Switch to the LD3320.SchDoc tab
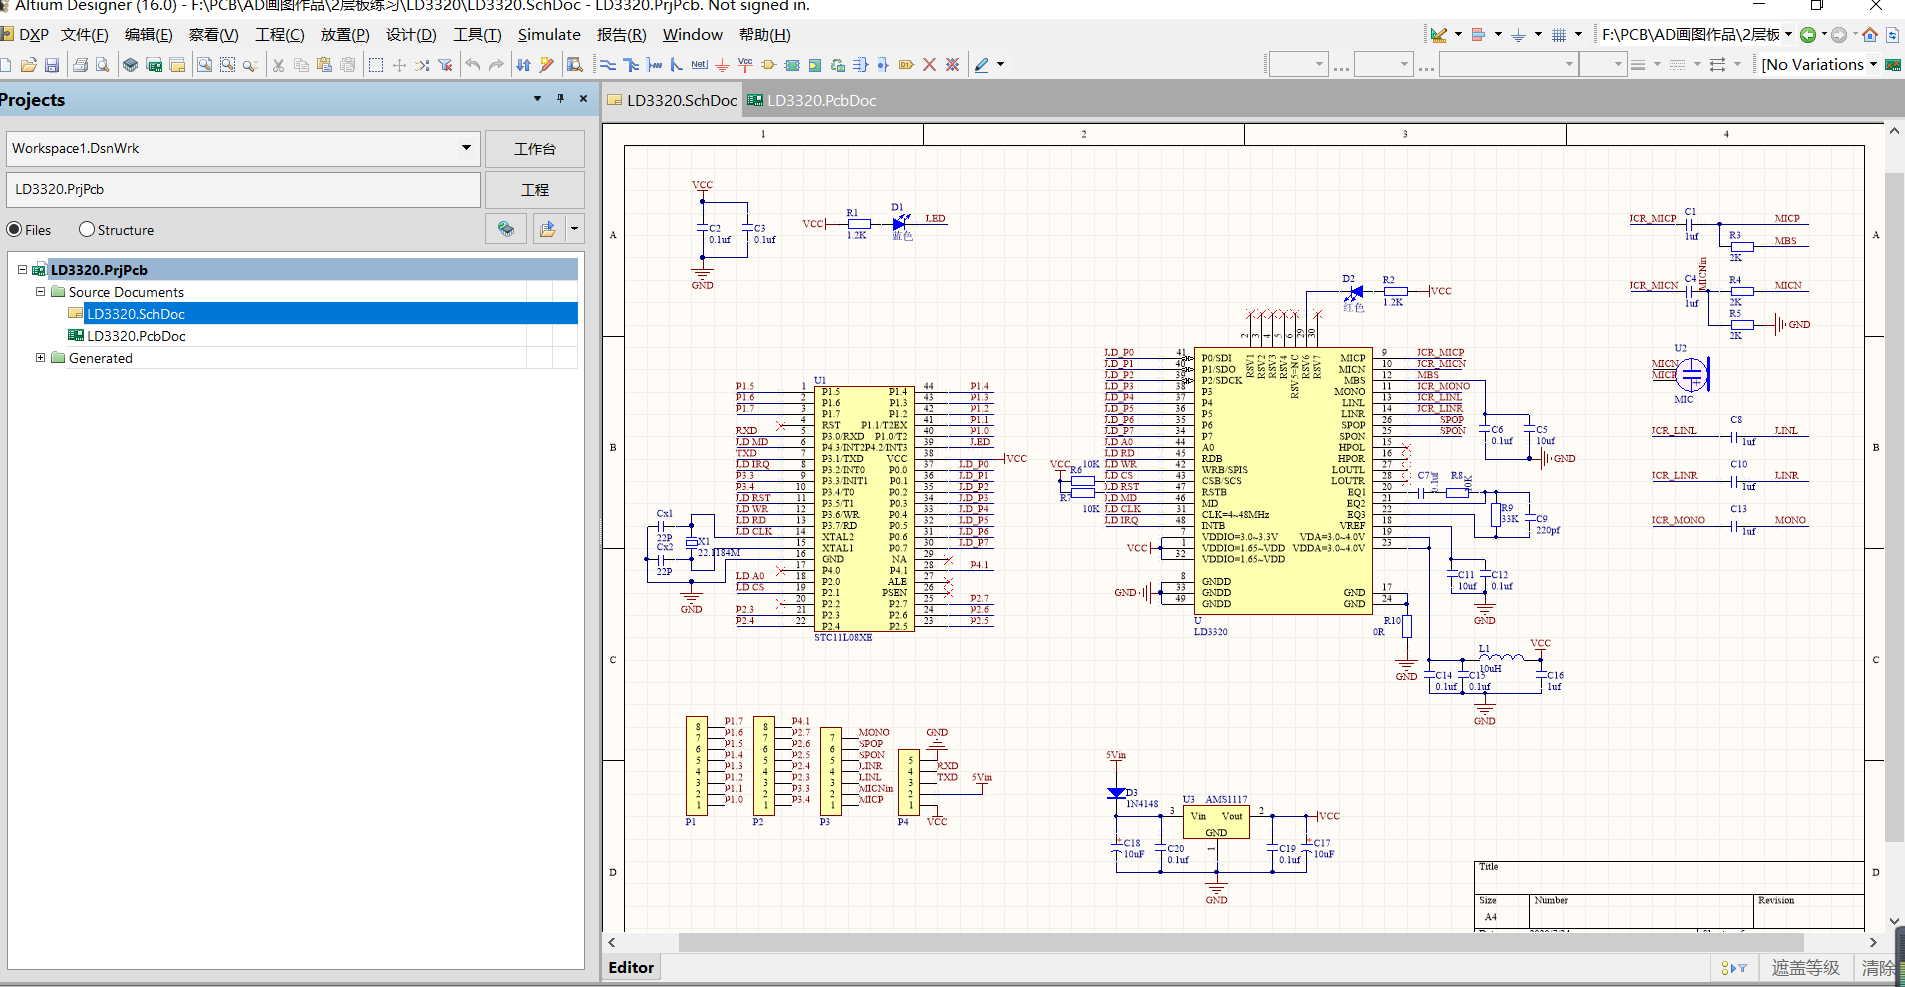 (x=672, y=100)
